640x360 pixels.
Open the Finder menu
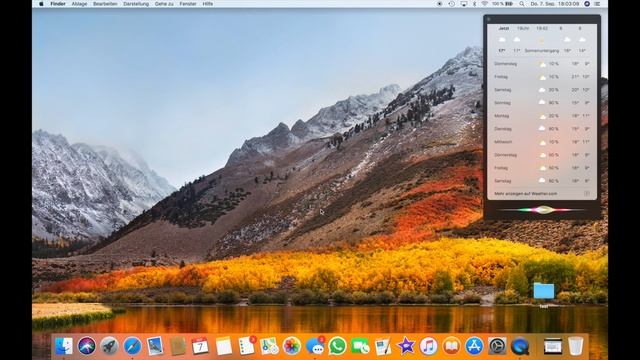point(58,4)
